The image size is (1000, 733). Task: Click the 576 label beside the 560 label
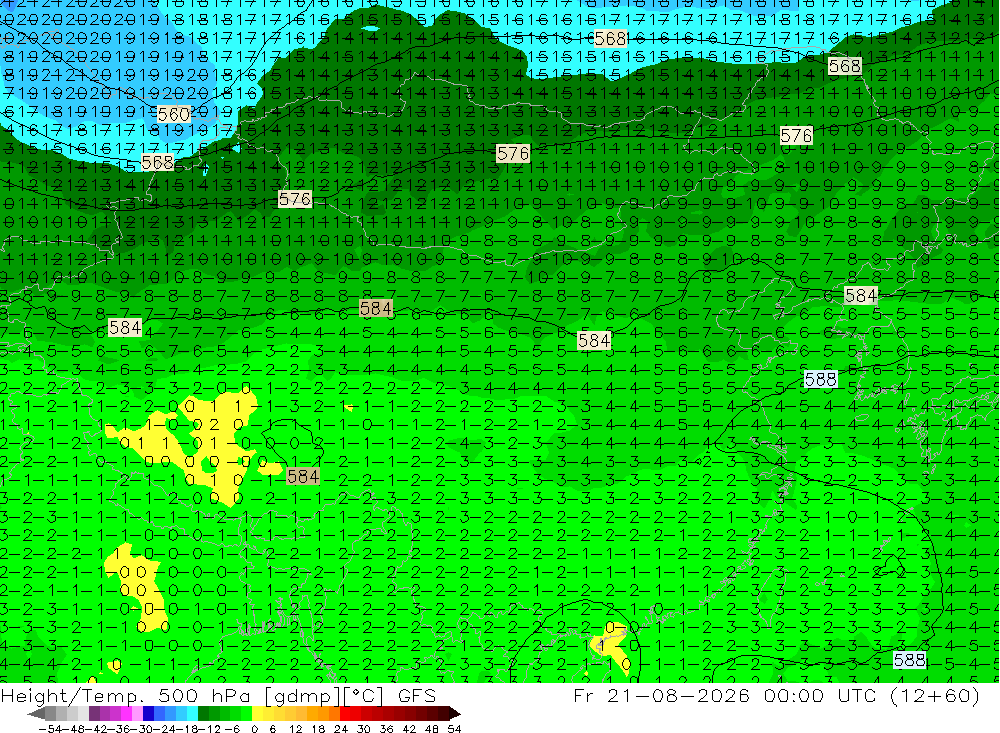tap(295, 199)
